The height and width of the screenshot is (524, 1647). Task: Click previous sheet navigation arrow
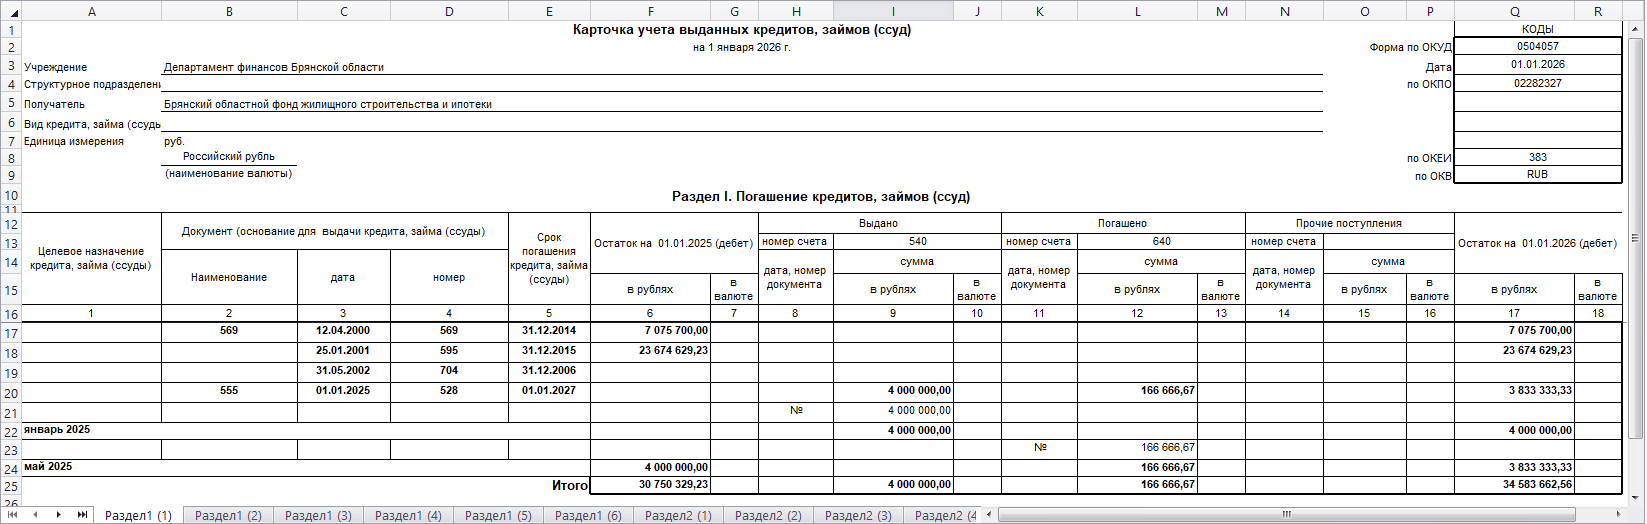point(35,515)
